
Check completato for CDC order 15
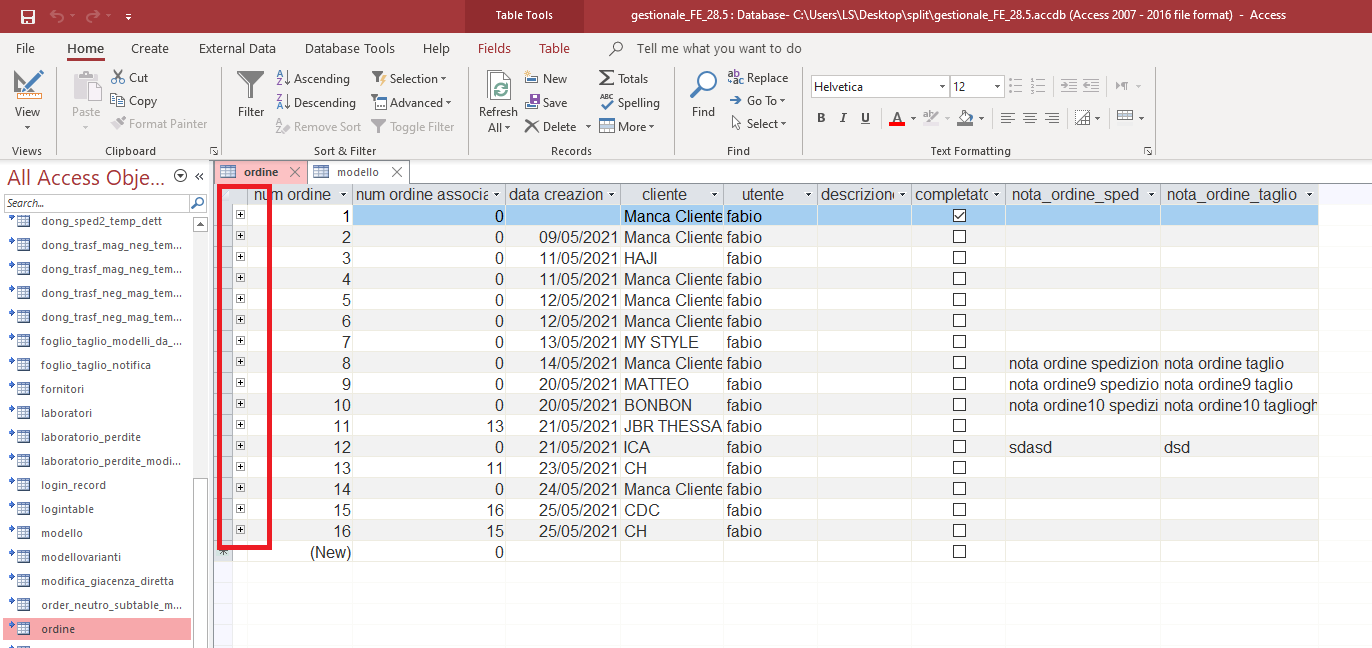tap(959, 510)
